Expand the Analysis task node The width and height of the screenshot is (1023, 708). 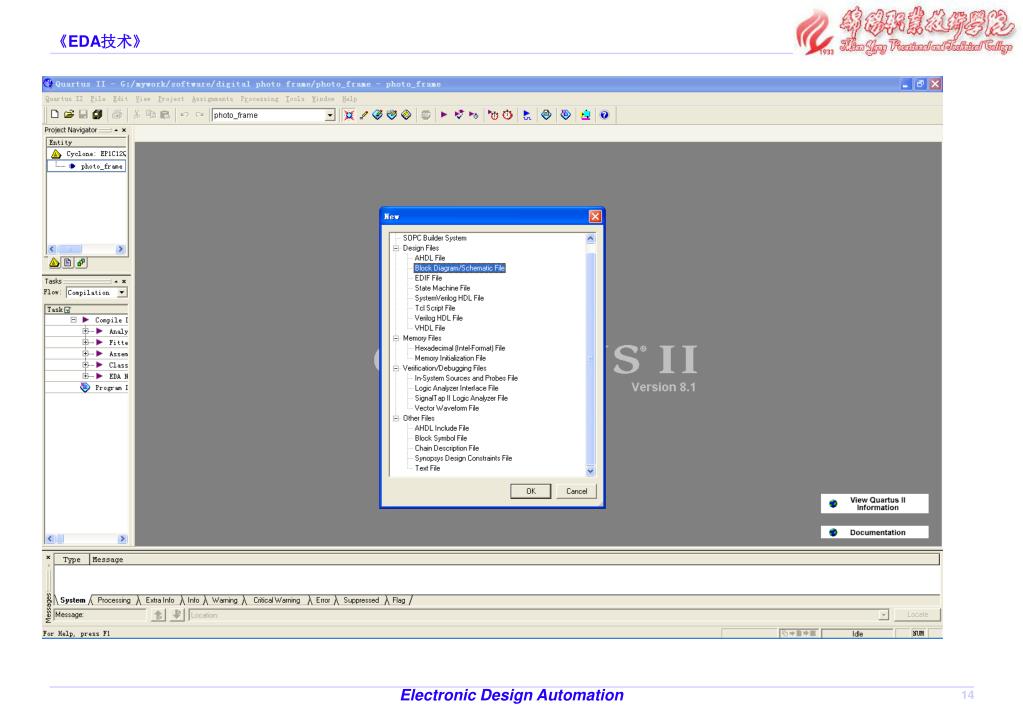85,331
